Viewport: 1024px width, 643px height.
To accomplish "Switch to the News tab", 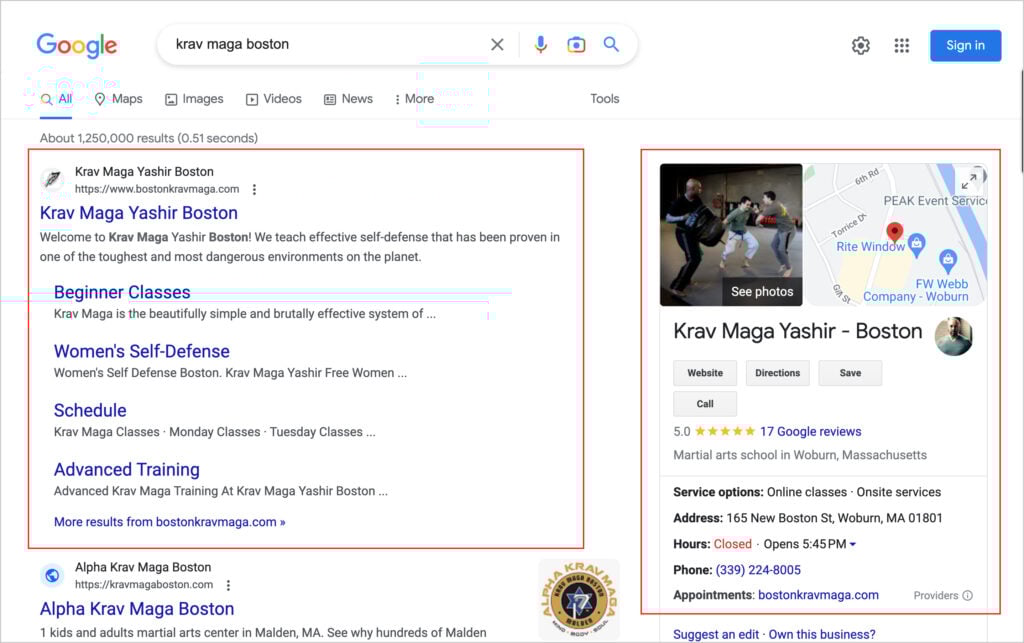I will (348, 99).
